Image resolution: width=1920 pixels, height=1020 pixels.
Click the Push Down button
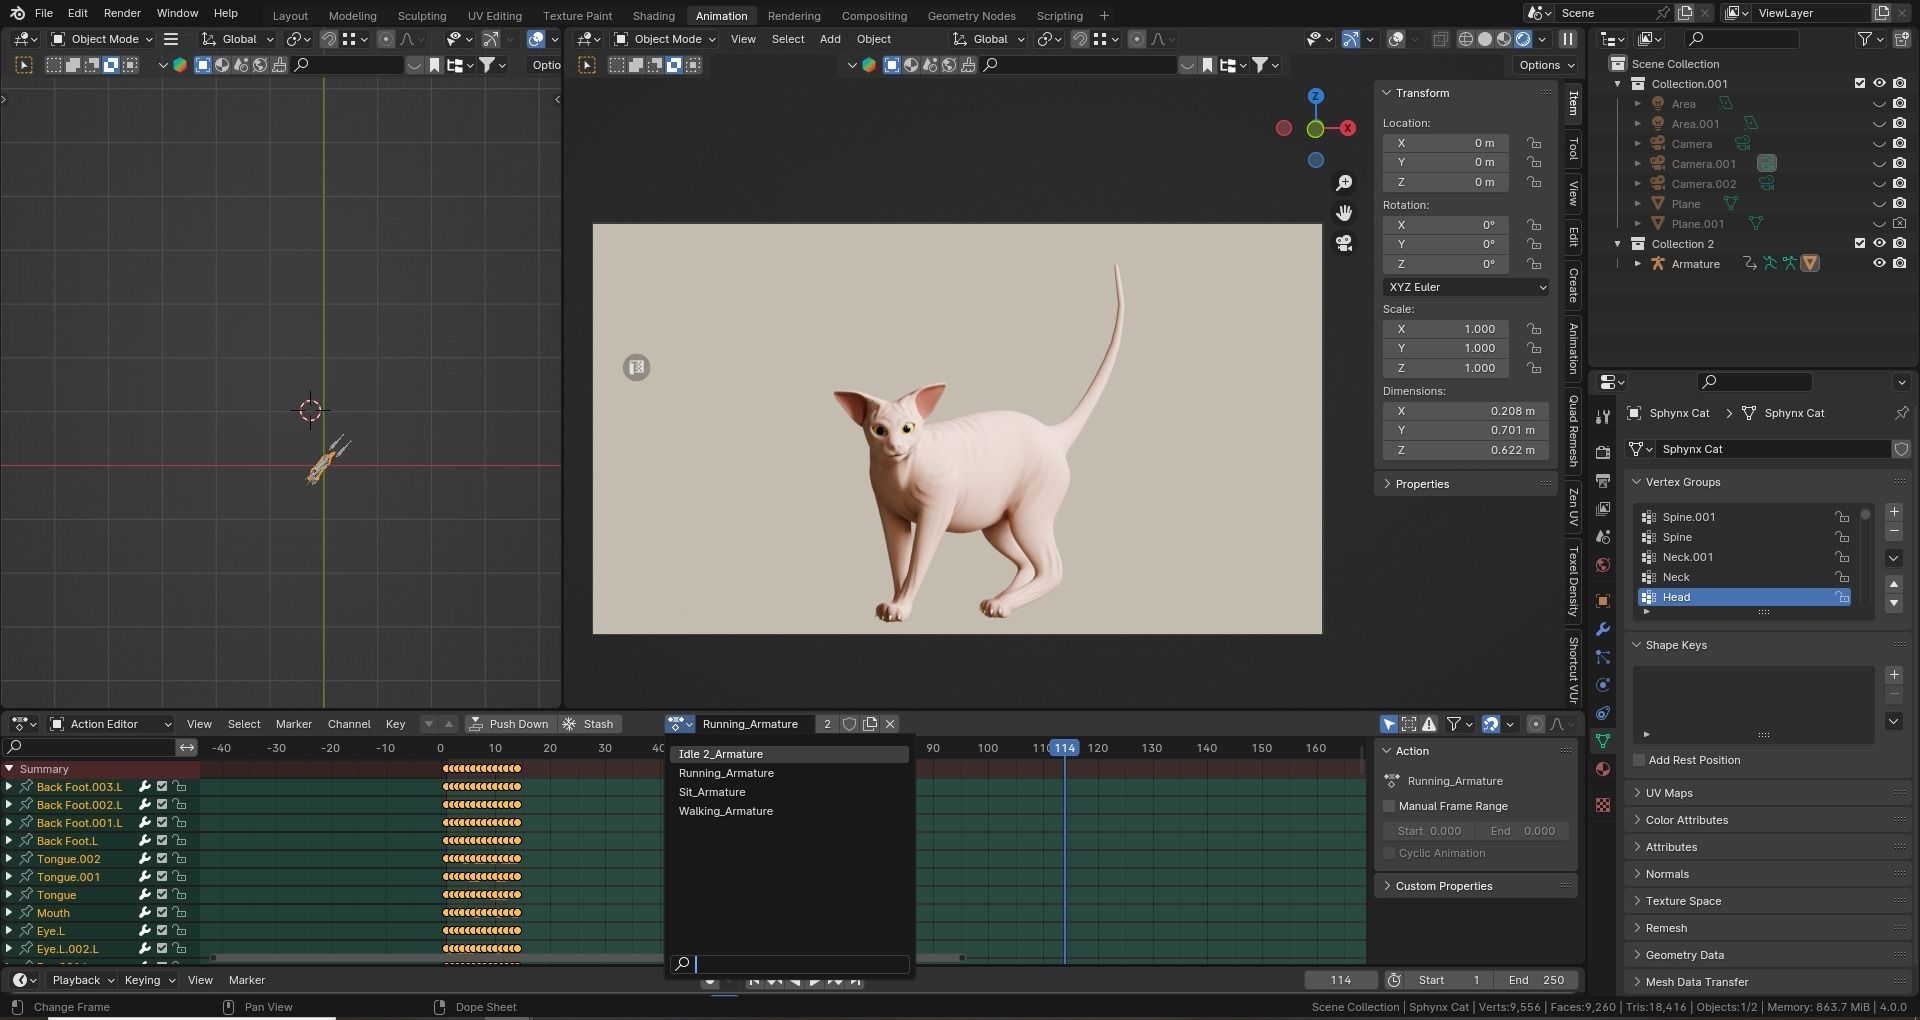pos(509,724)
